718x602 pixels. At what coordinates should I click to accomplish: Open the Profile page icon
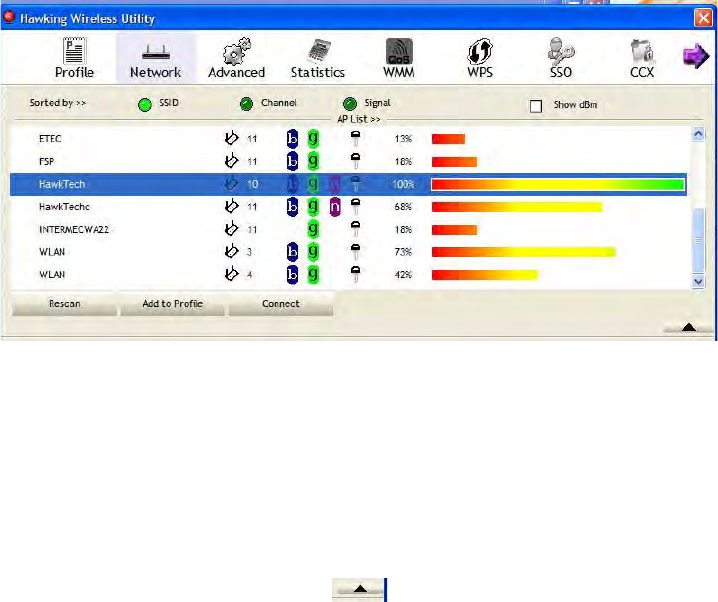[74, 50]
